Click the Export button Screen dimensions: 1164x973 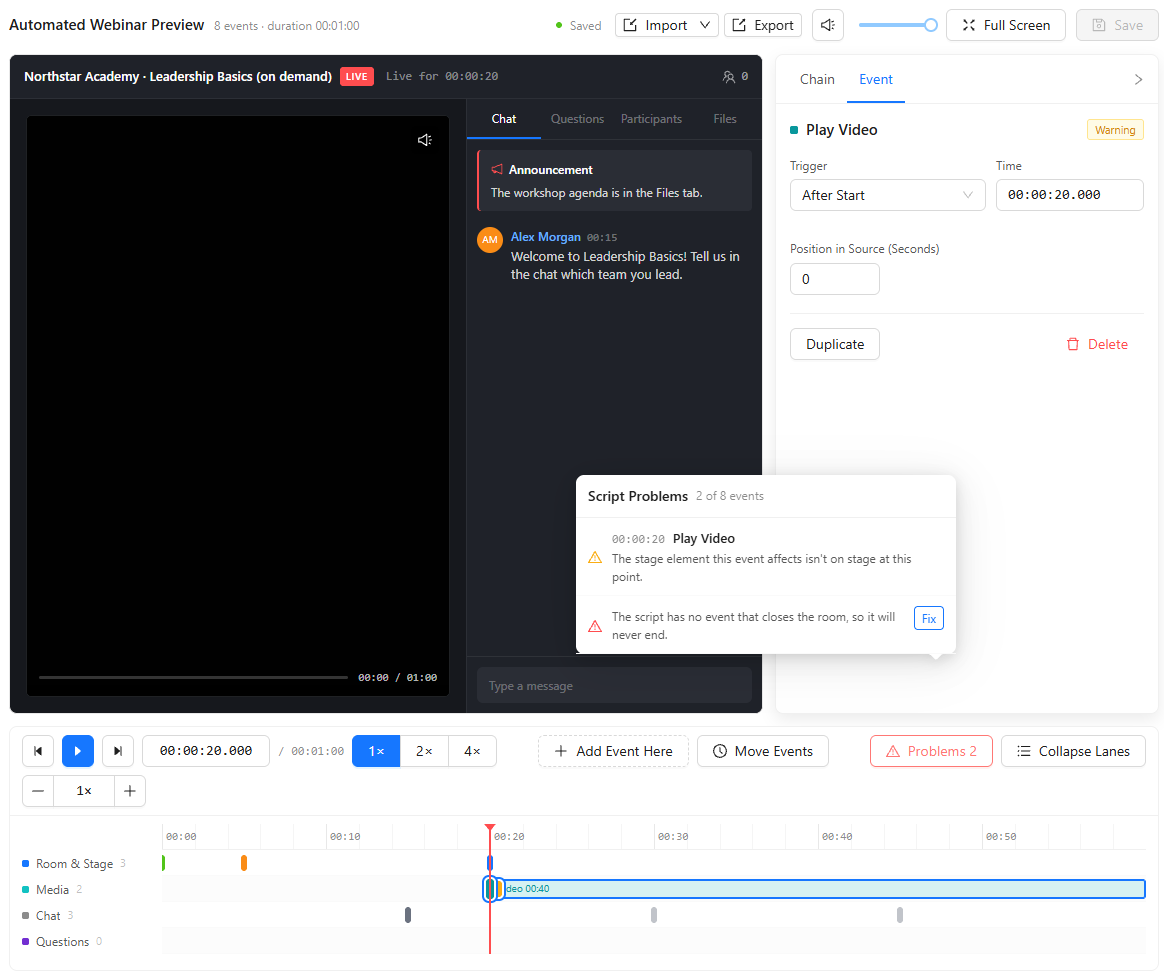coord(763,25)
